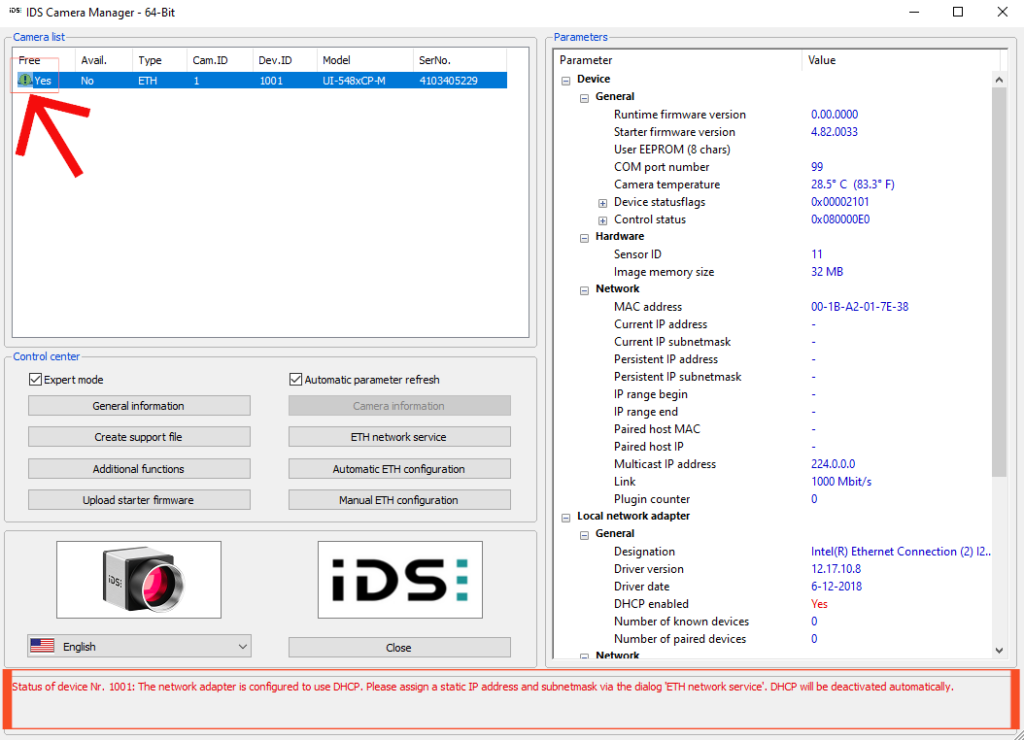1024x740 pixels.
Task: Collapse the Hardware parameter group
Action: tap(583, 237)
